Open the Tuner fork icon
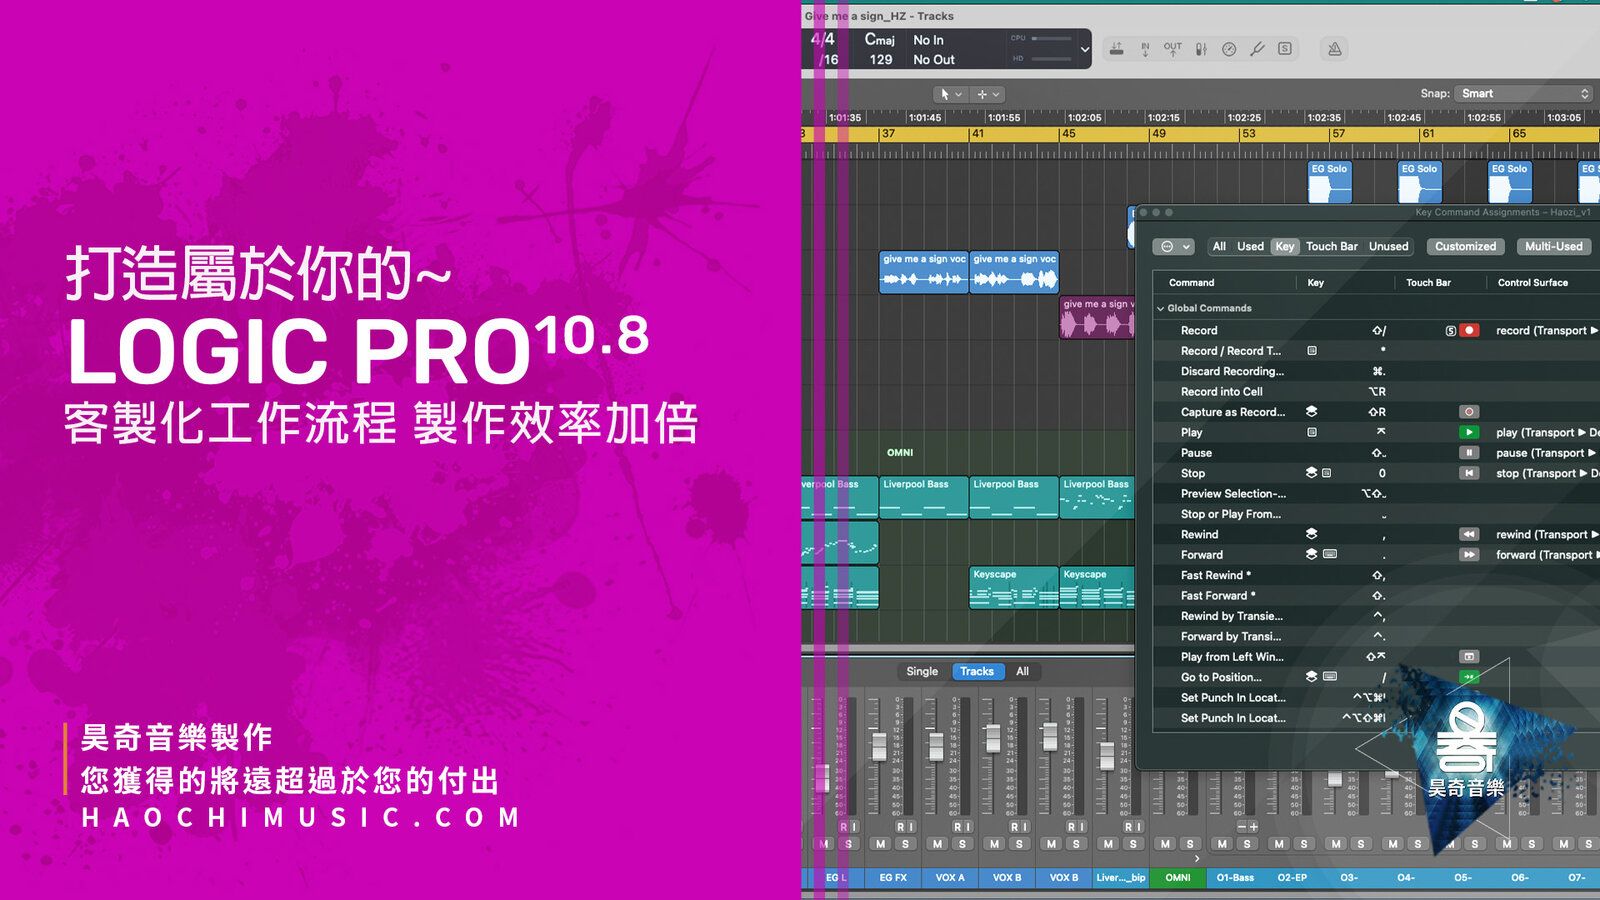1600x900 pixels. coord(1257,49)
